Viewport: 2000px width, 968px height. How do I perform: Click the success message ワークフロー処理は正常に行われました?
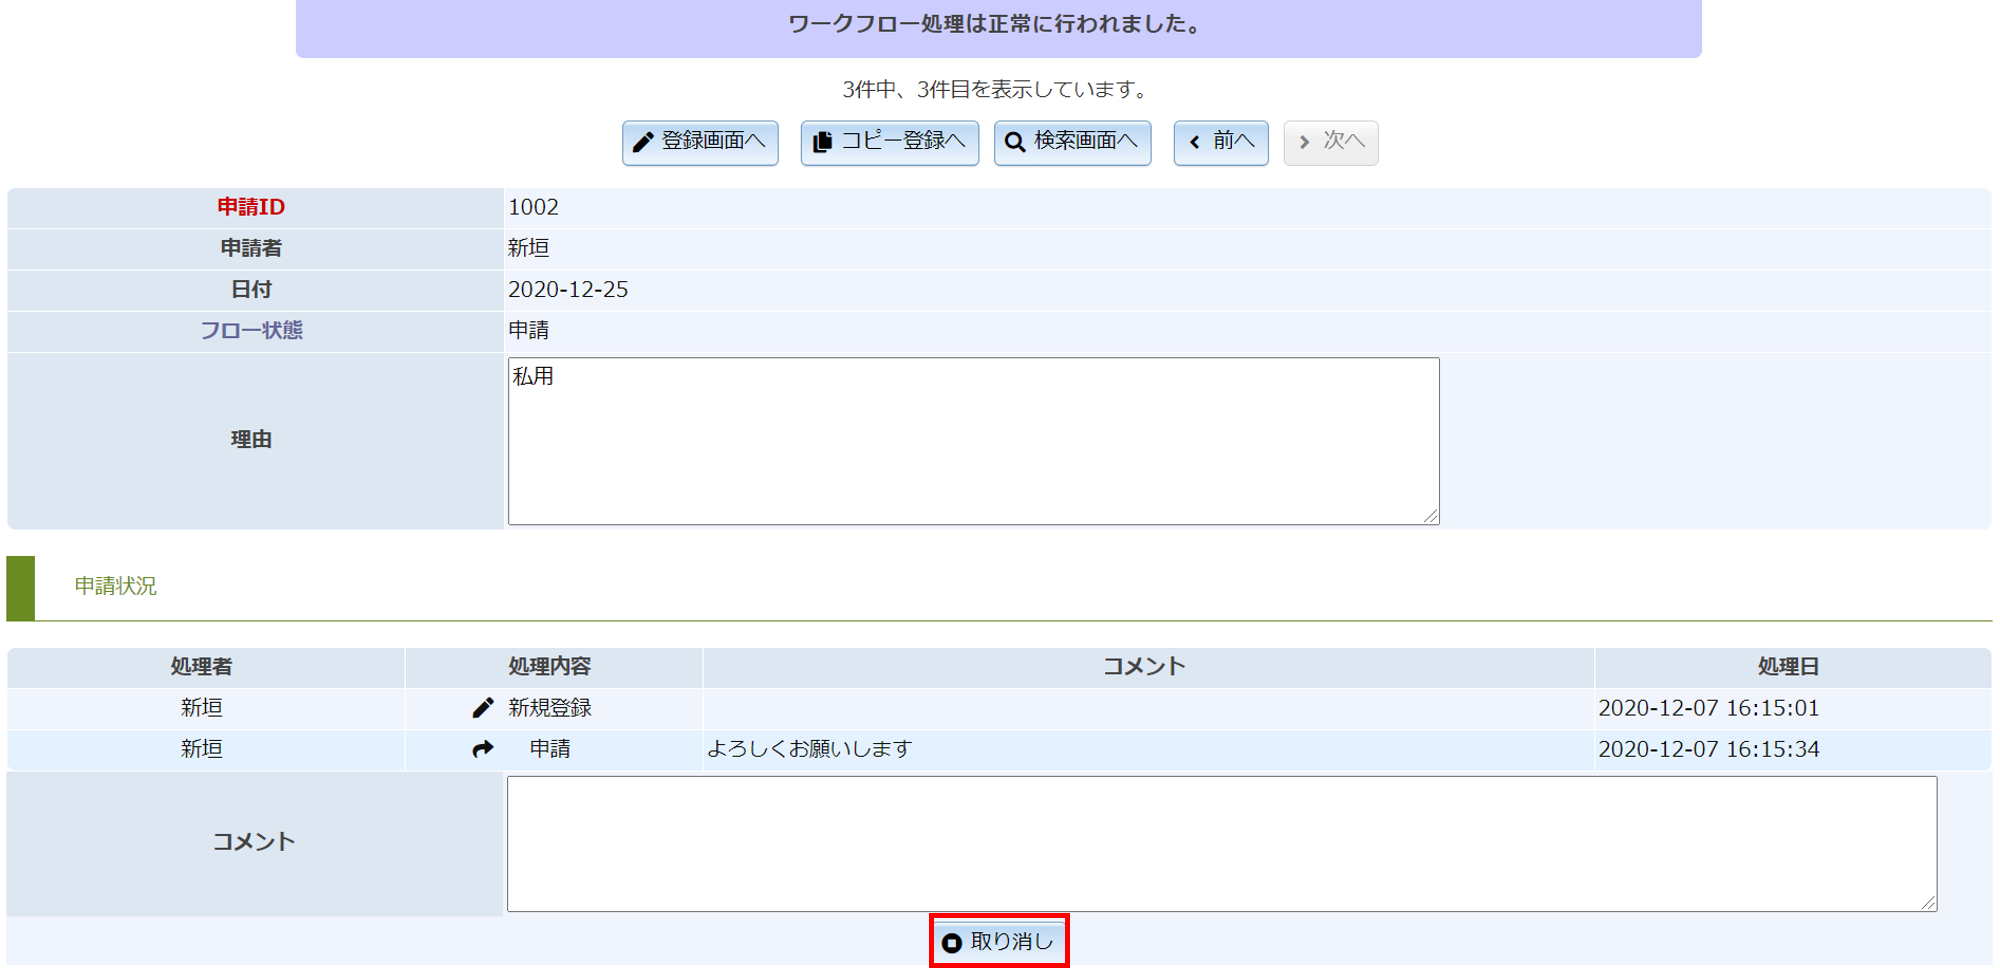(998, 24)
